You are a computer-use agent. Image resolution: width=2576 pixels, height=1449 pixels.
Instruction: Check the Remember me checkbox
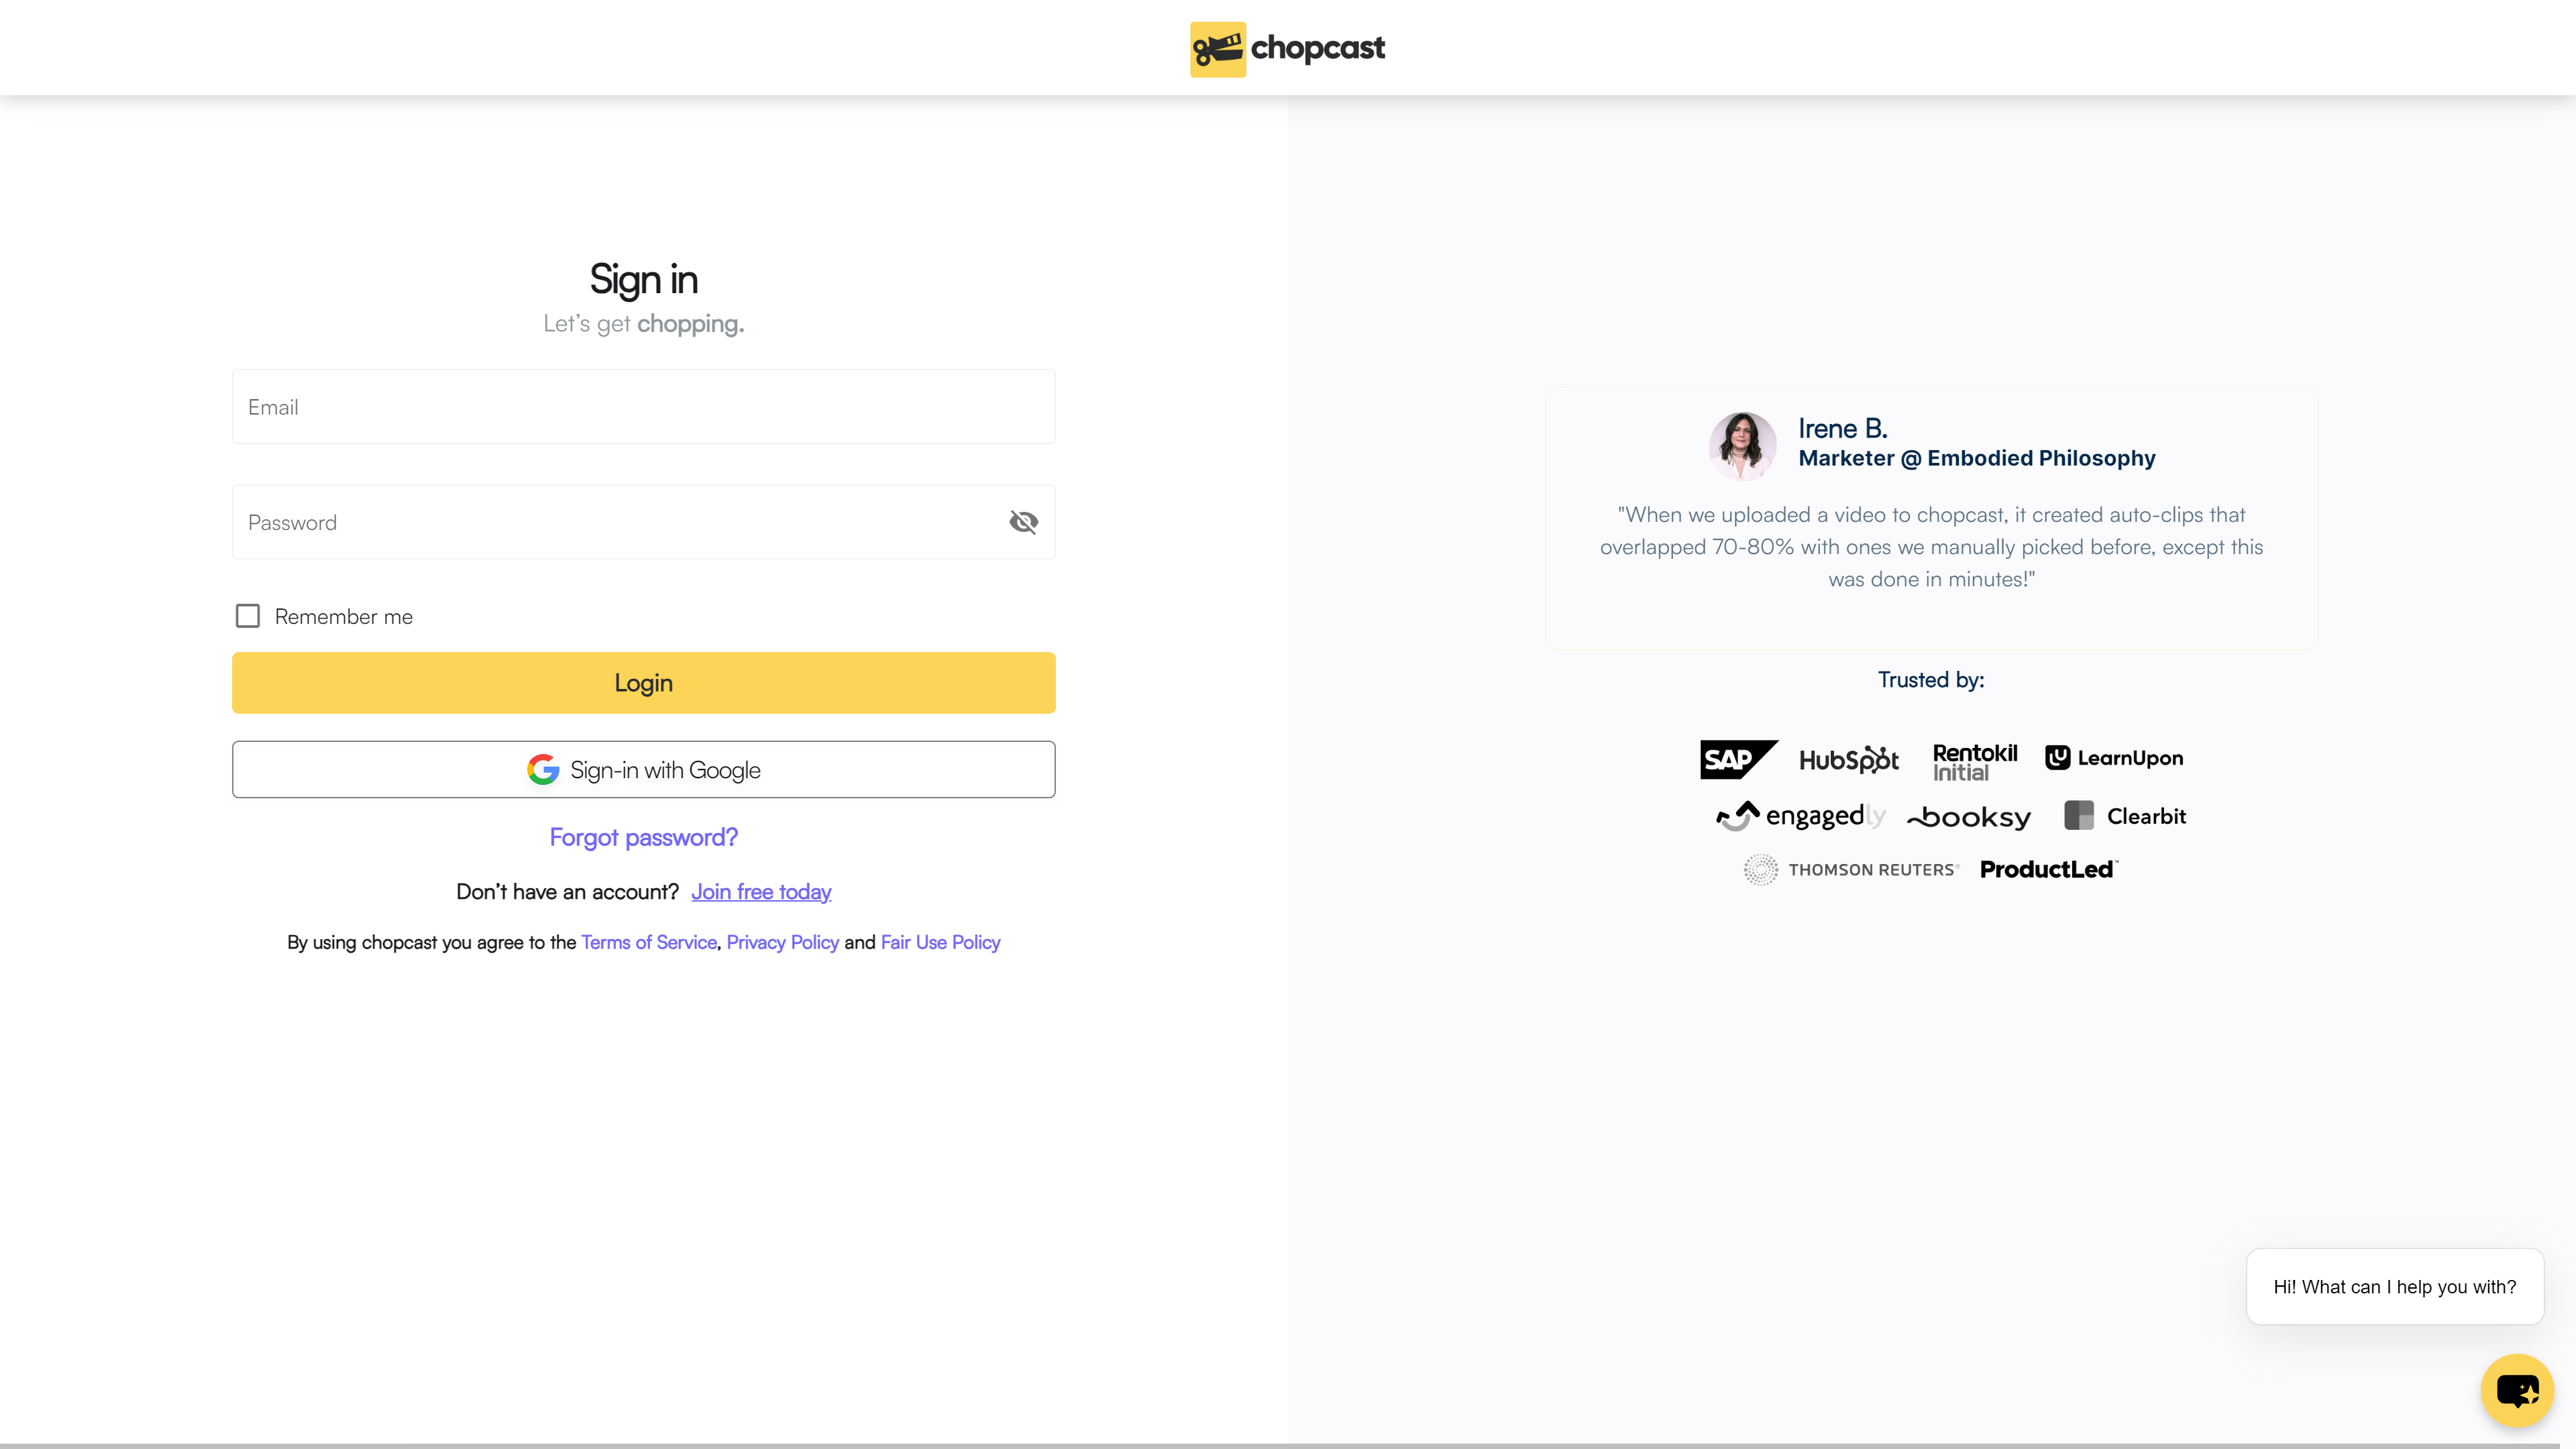click(248, 616)
